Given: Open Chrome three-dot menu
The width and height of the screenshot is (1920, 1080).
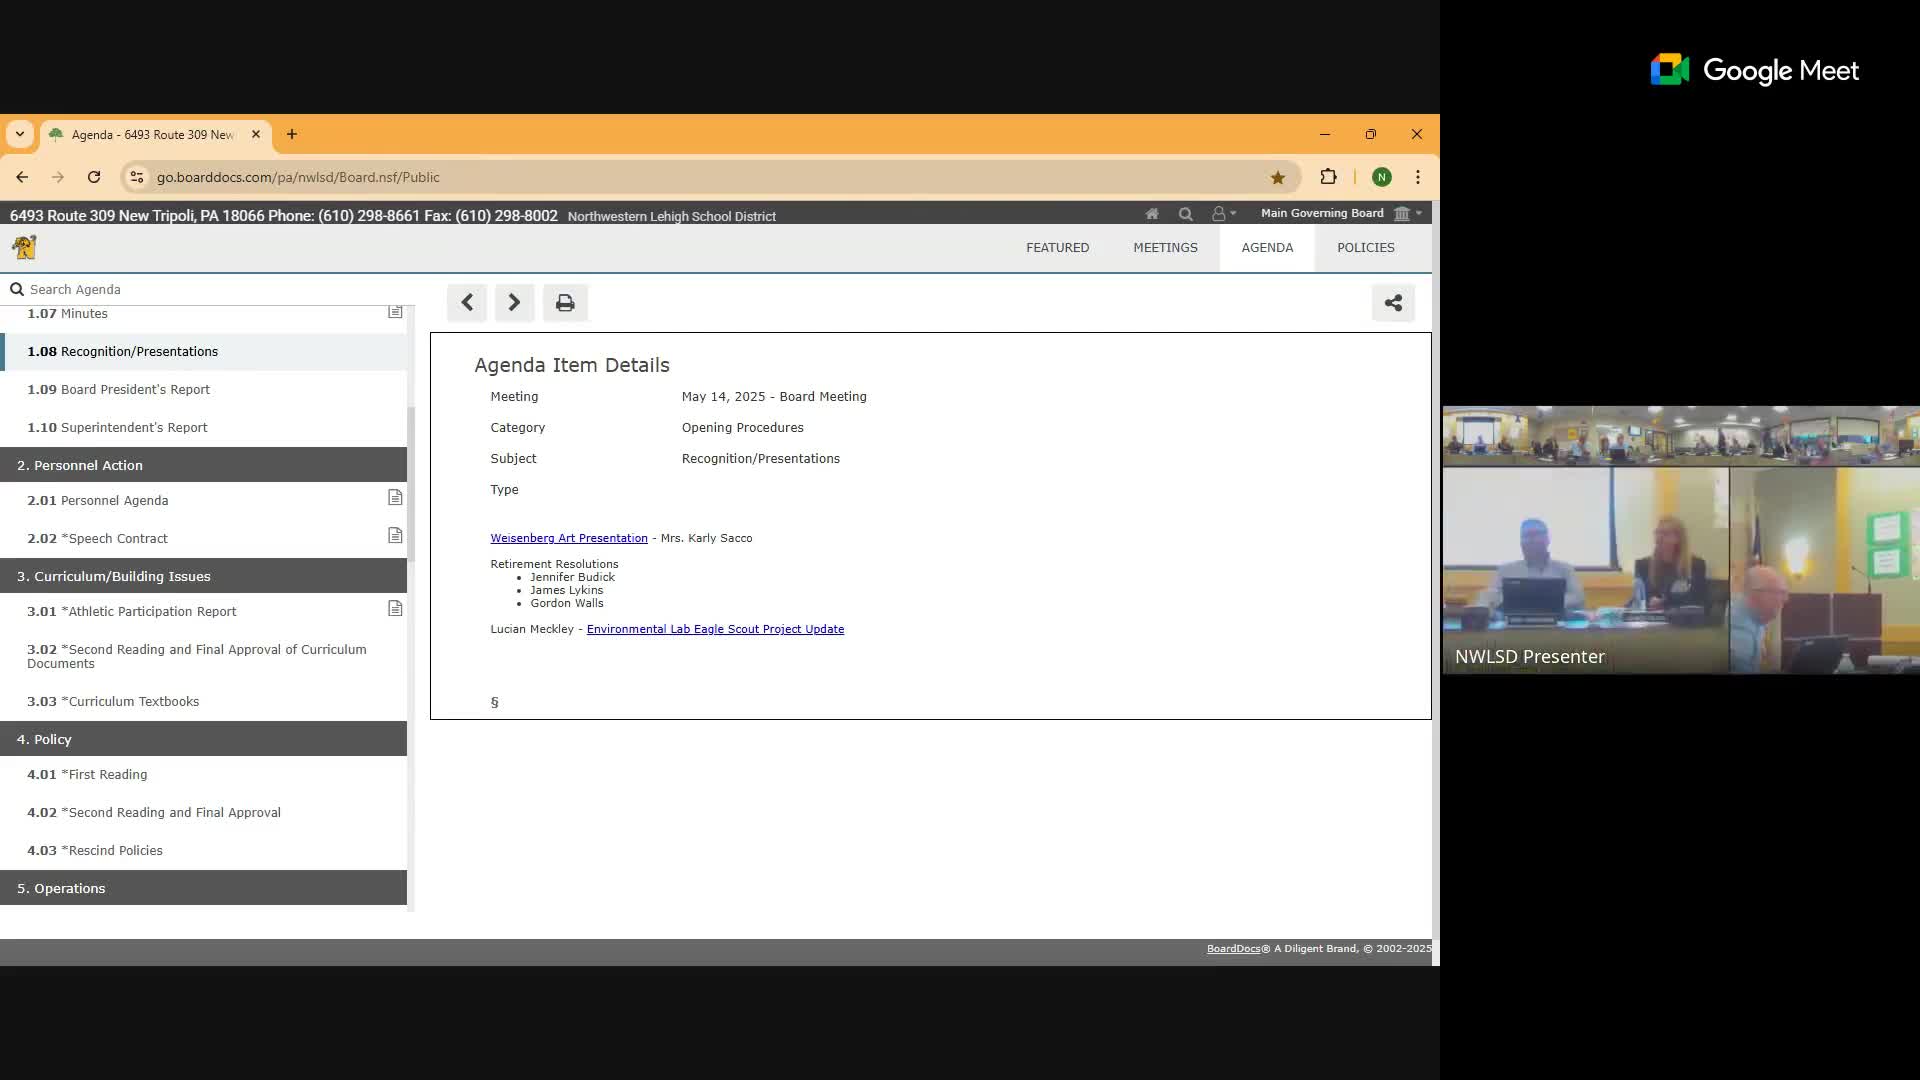Looking at the screenshot, I should pyautogui.click(x=1418, y=177).
